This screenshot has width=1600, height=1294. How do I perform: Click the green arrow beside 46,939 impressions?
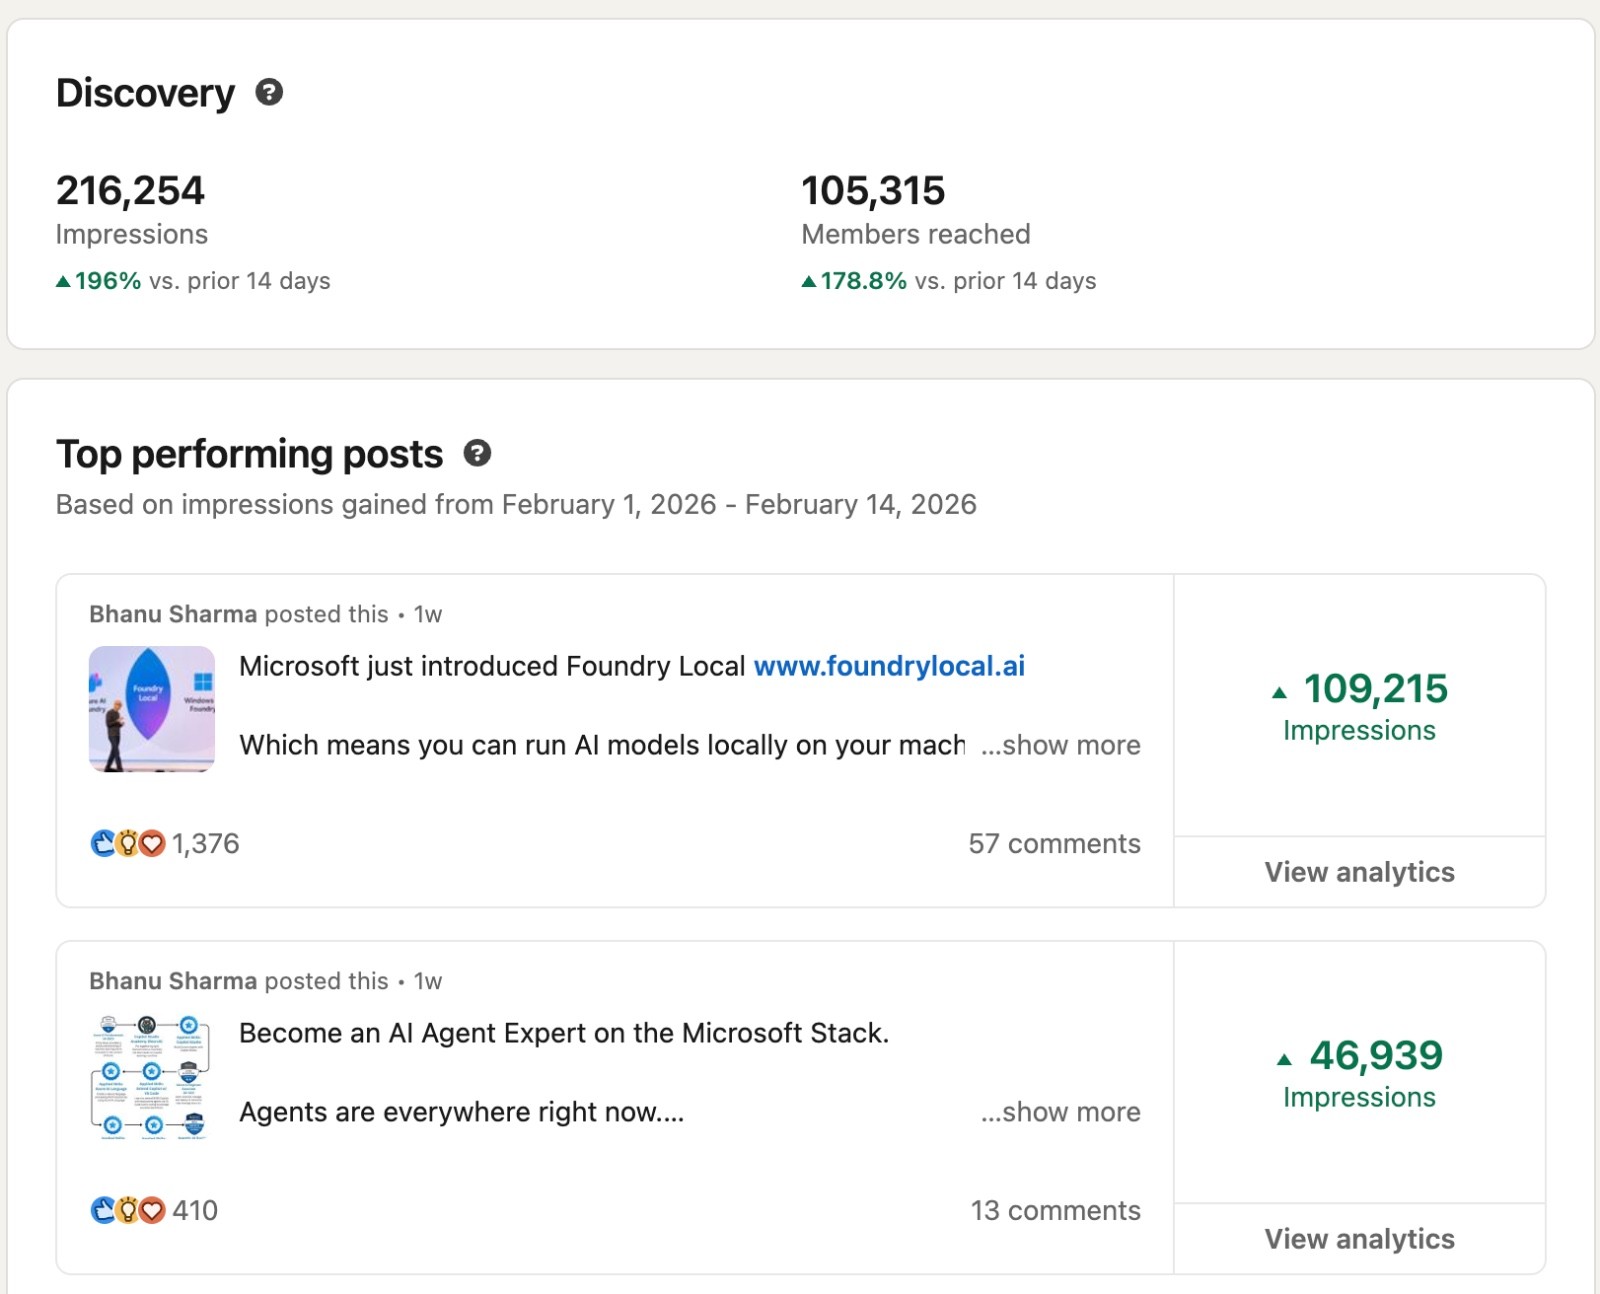click(1284, 1059)
